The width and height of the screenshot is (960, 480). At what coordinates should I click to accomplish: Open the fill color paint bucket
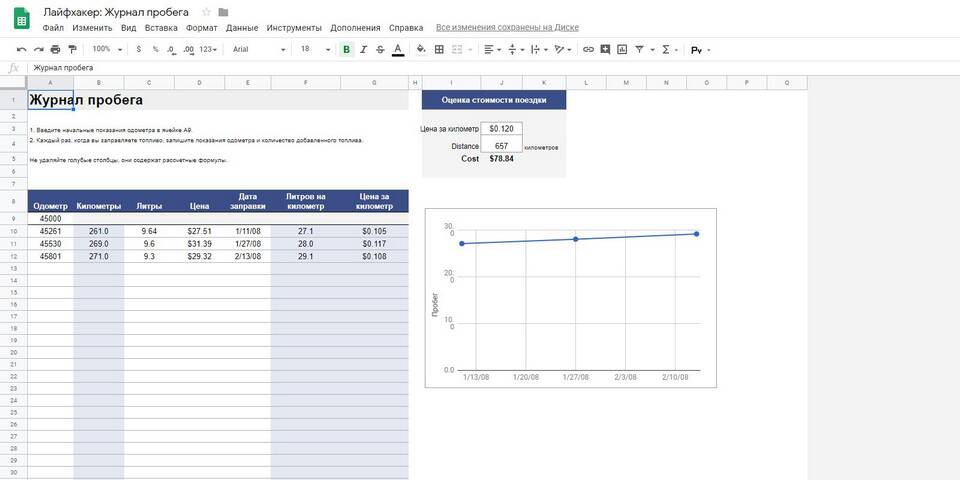420,48
